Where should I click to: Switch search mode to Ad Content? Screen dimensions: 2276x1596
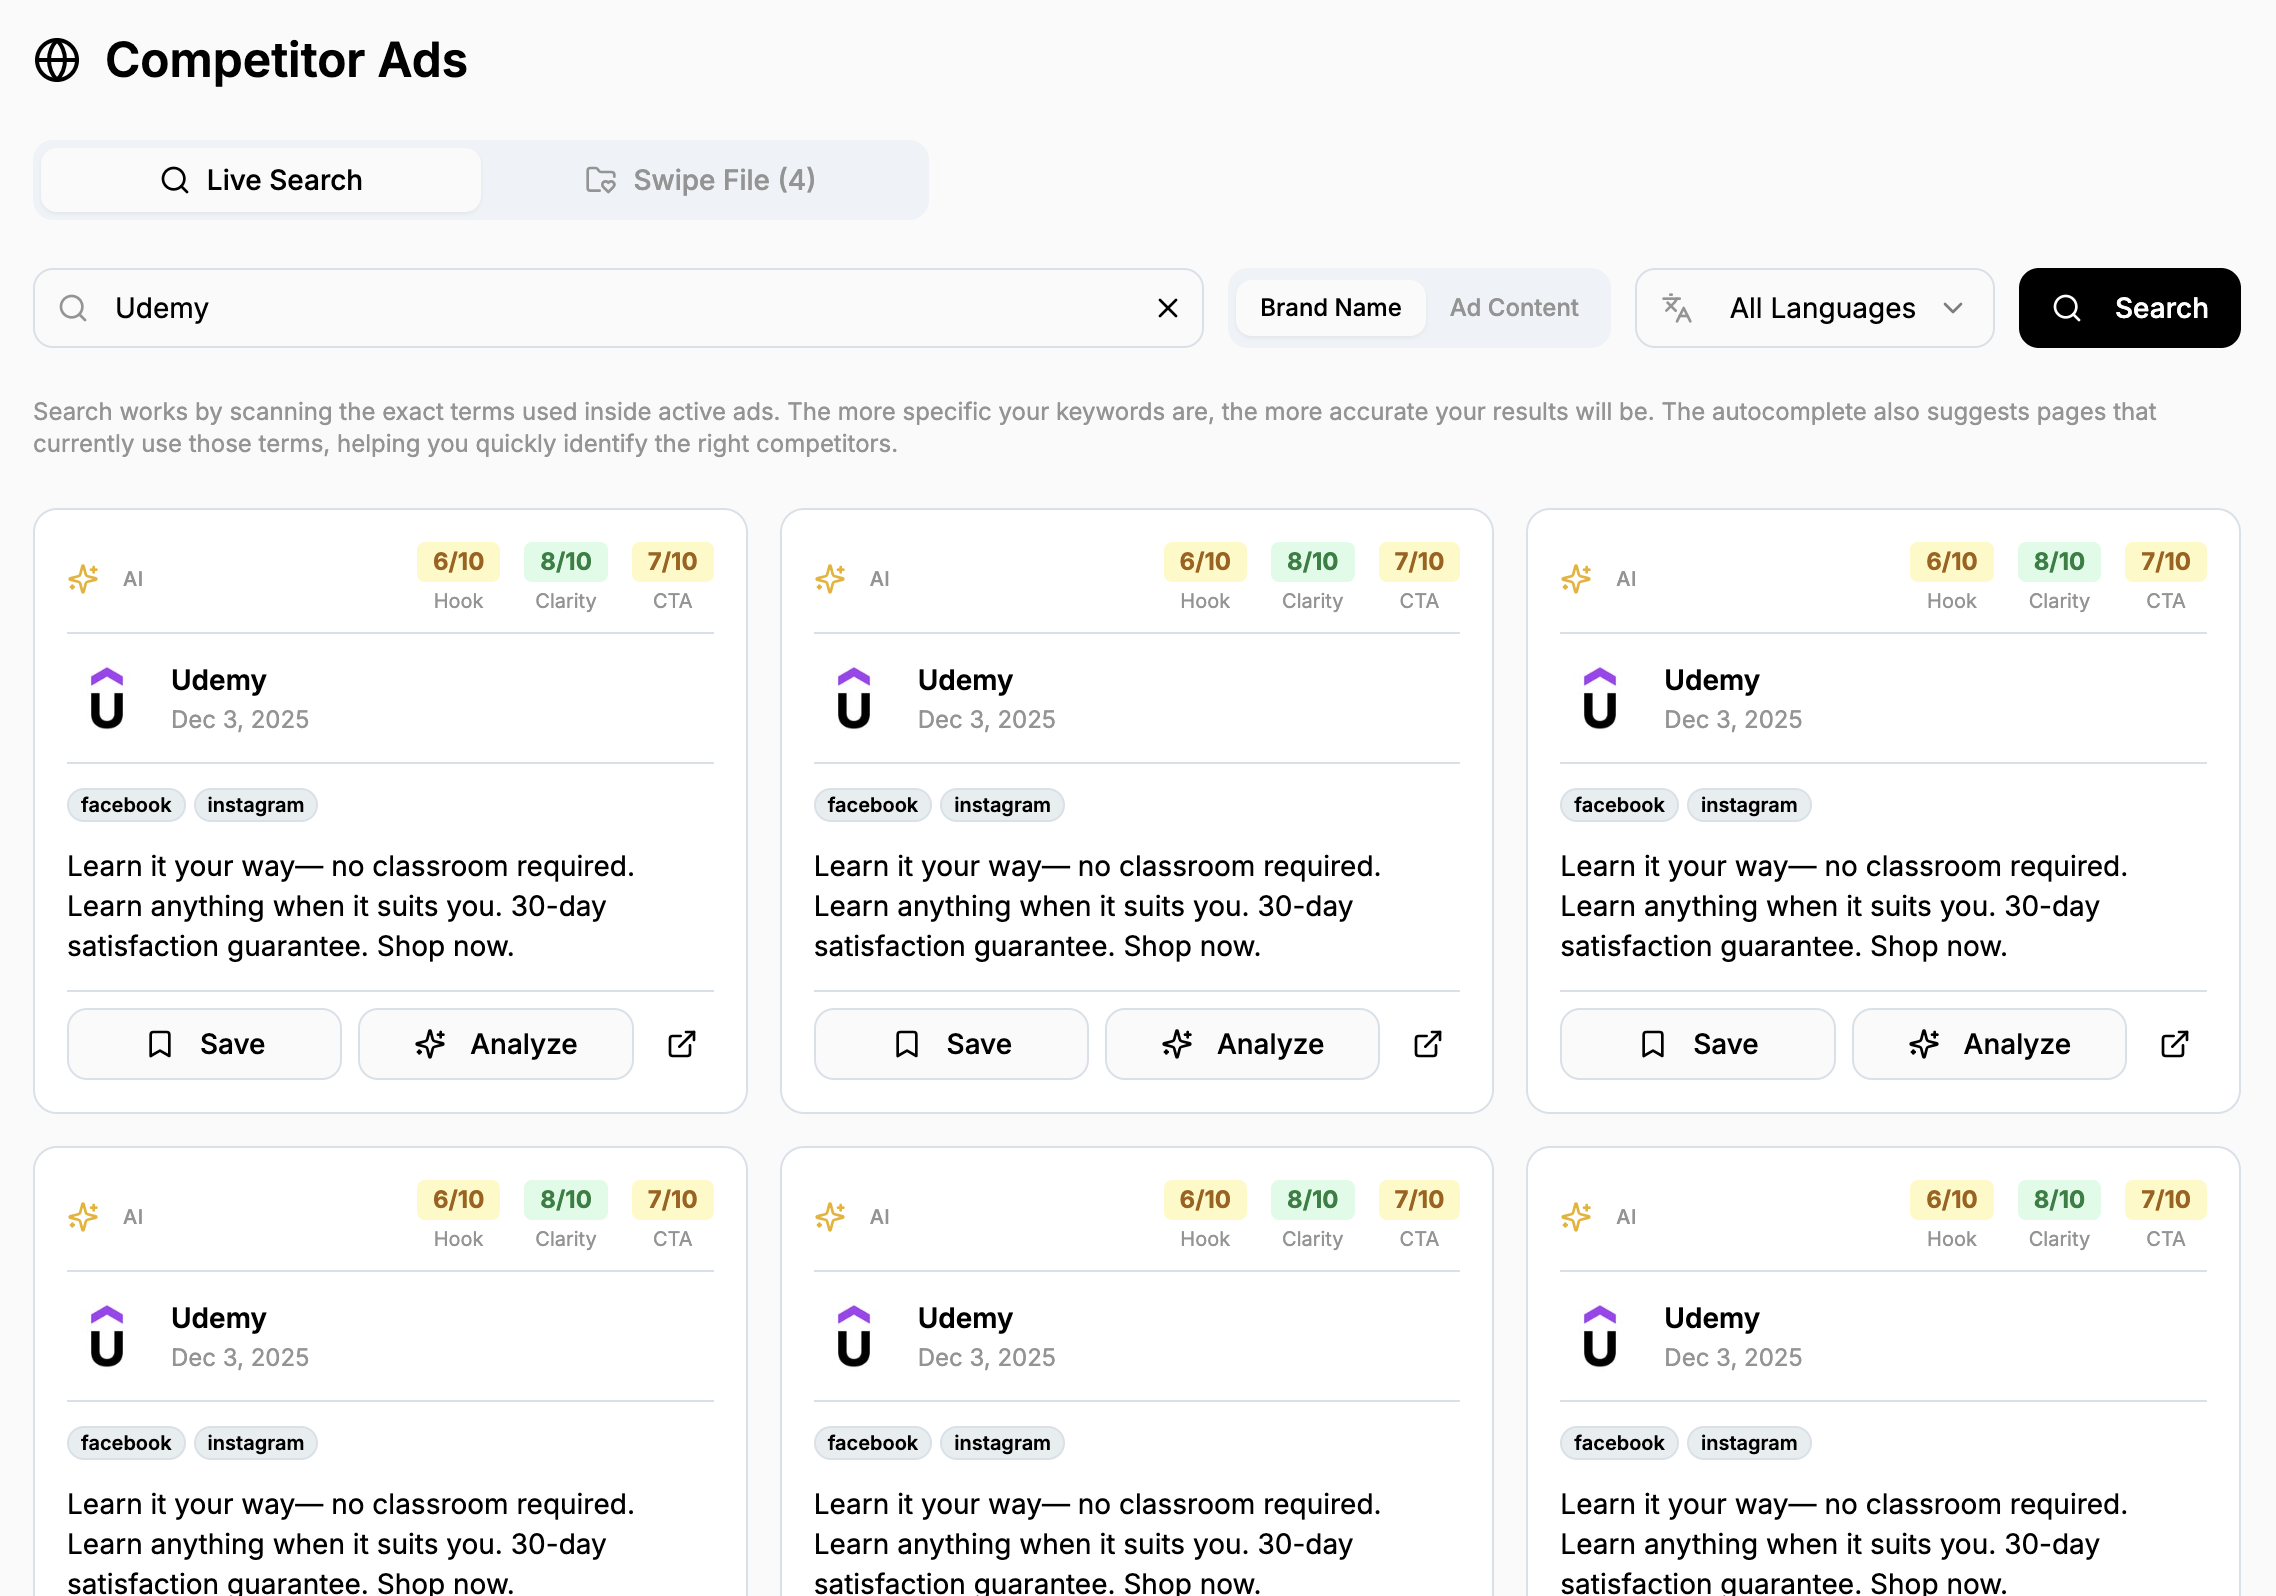(1514, 308)
